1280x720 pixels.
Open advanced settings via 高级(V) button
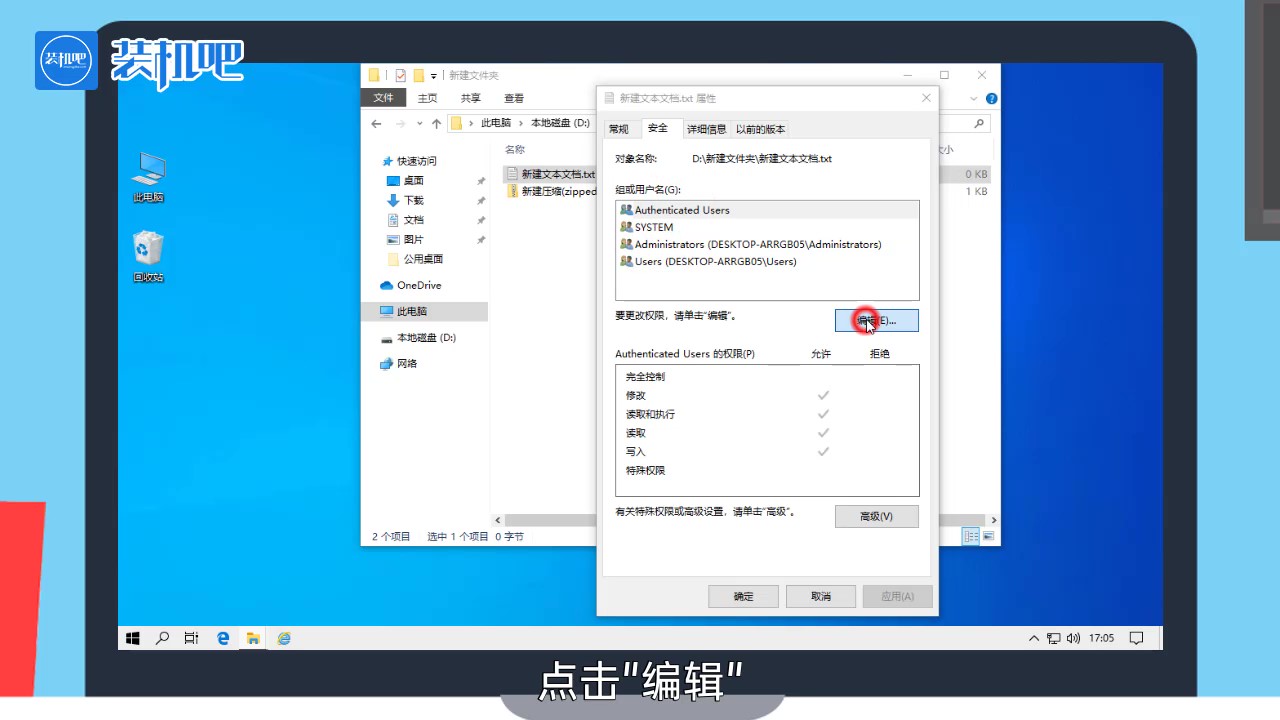tap(877, 516)
